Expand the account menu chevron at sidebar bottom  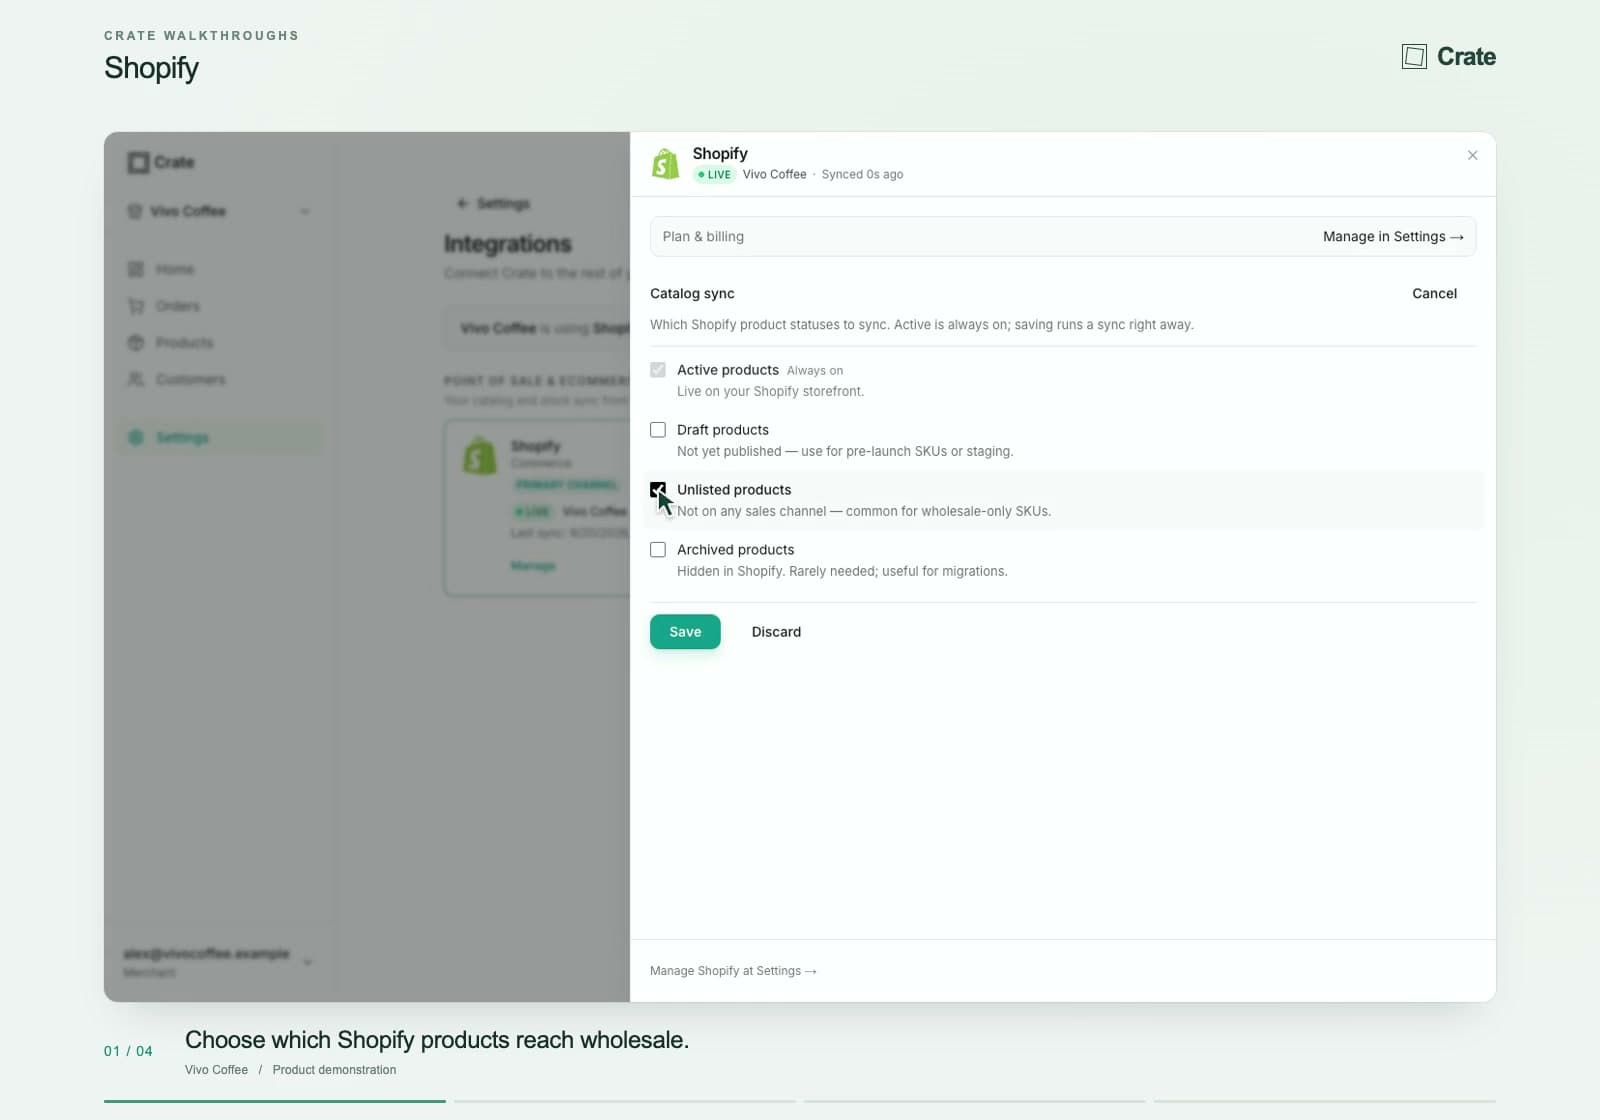coord(307,962)
